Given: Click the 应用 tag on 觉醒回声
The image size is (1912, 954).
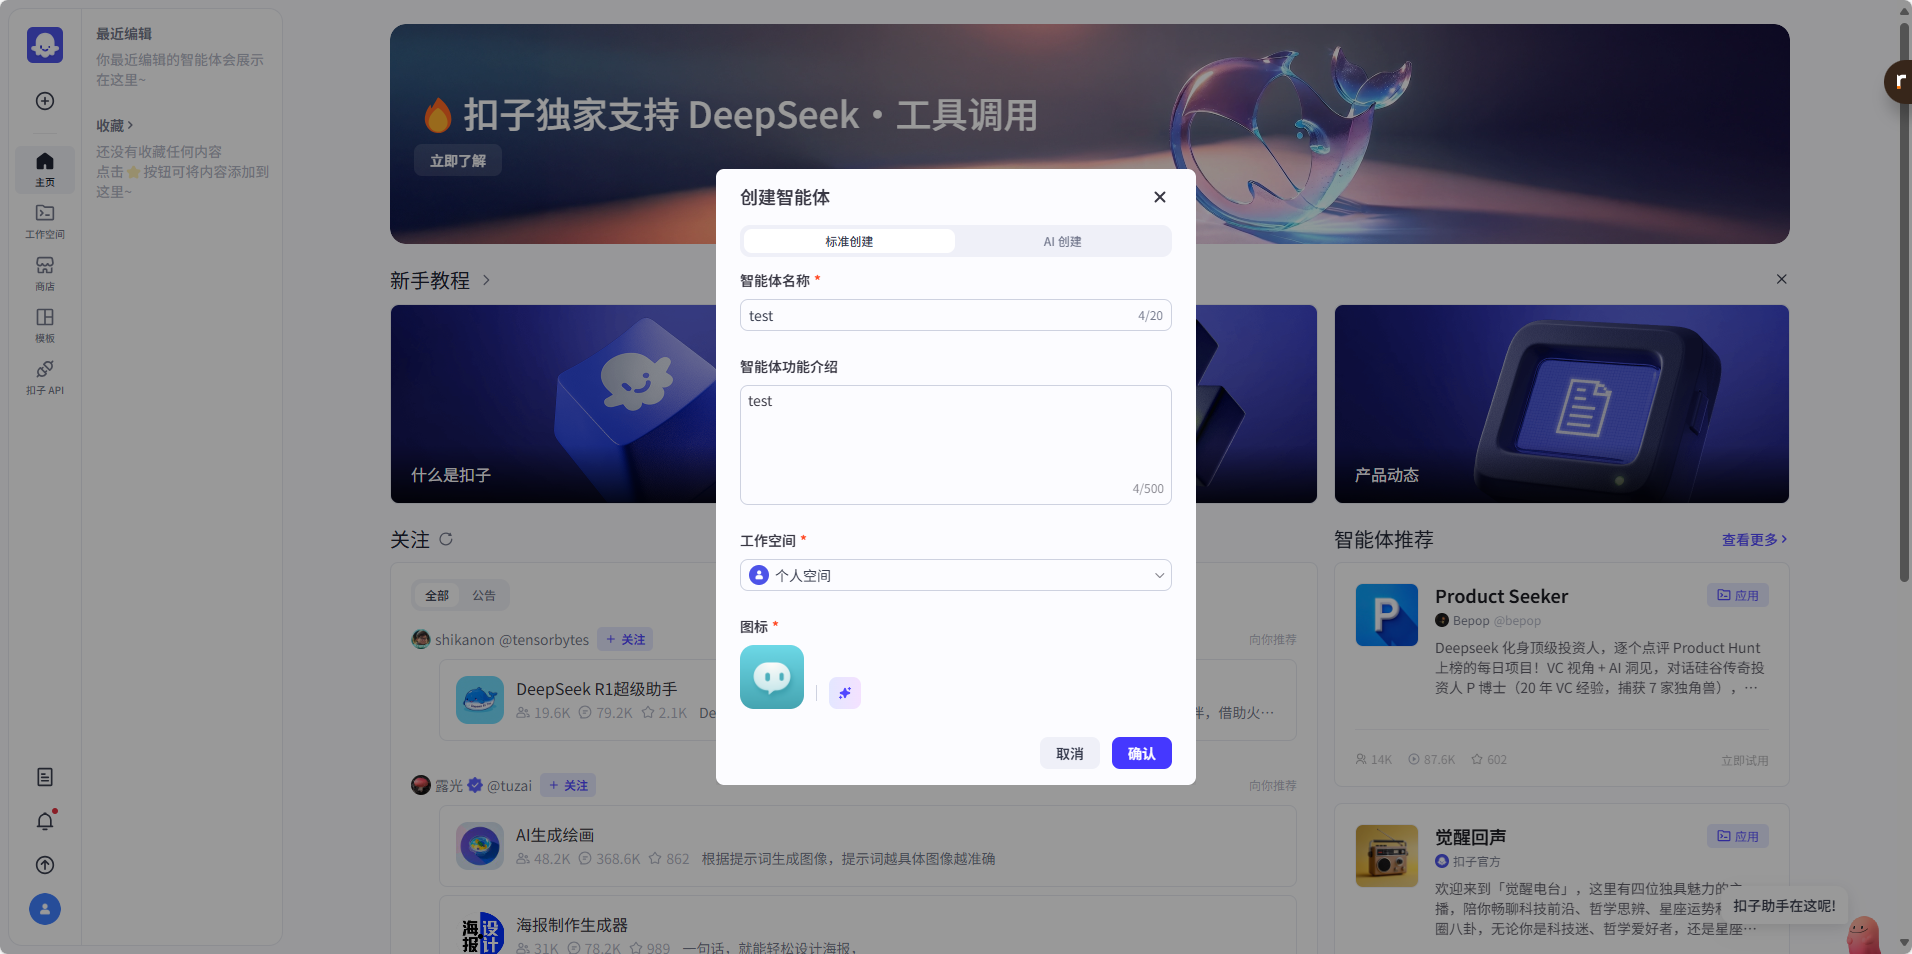Looking at the screenshot, I should click(1738, 836).
